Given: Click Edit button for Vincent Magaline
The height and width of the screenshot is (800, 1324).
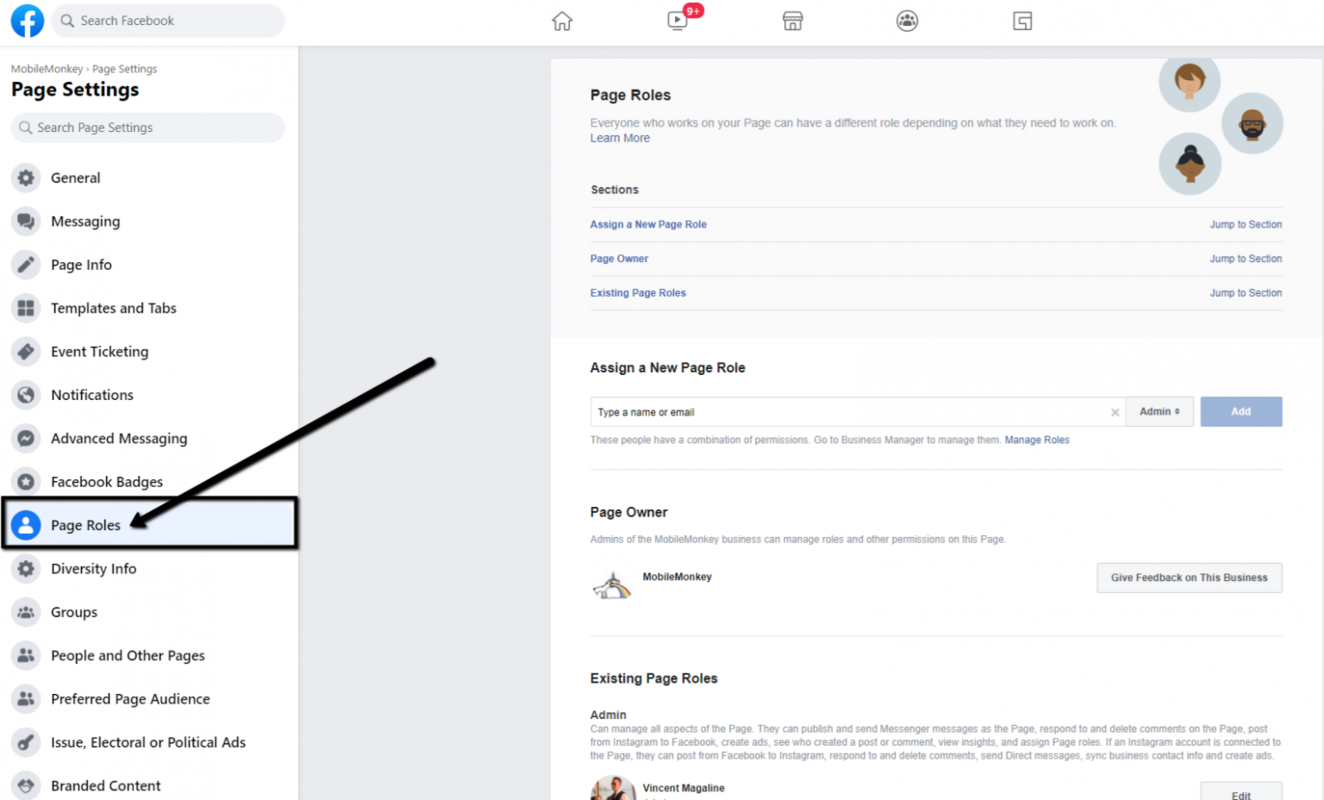Looking at the screenshot, I should [1241, 792].
